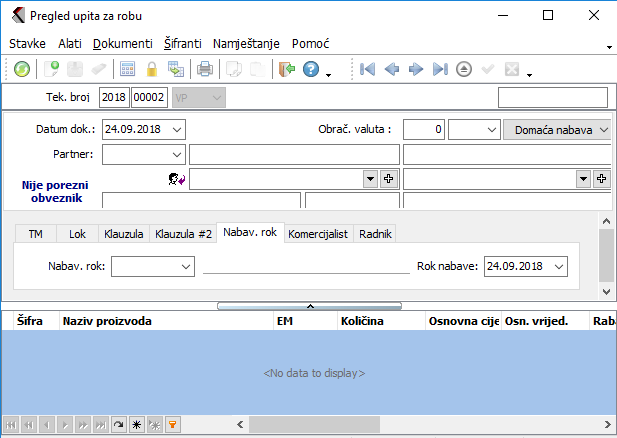Click the calculator icon in toolbar
Viewport: 617px width, 438px height.
click(x=128, y=69)
